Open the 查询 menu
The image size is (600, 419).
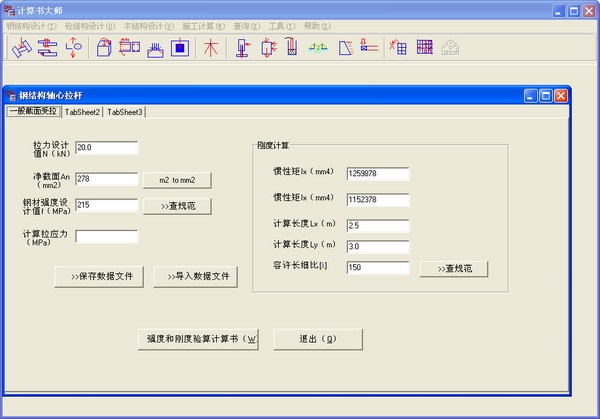[246, 26]
